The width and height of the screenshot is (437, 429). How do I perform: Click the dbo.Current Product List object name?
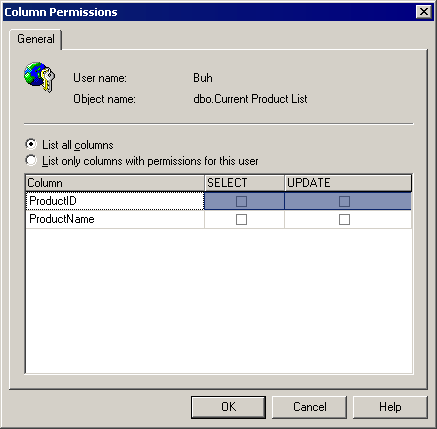point(250,99)
